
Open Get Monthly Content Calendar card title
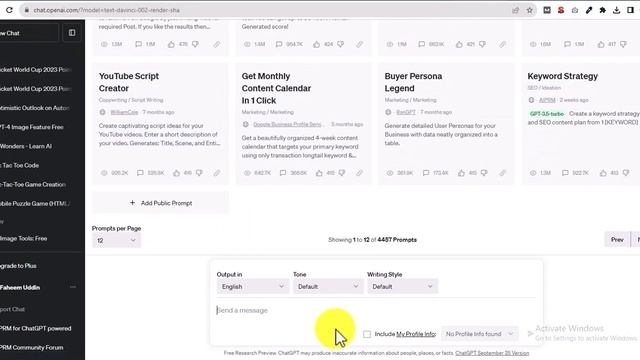(x=276, y=88)
